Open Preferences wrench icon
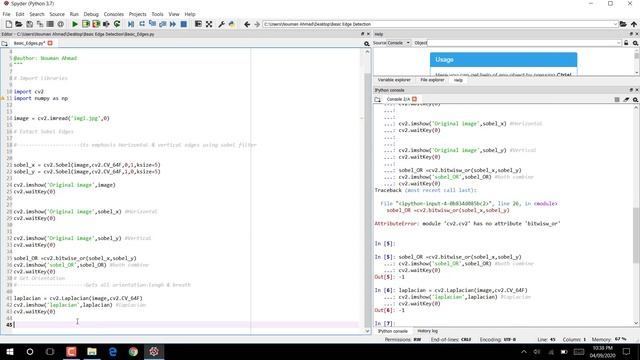 tap(222, 24)
